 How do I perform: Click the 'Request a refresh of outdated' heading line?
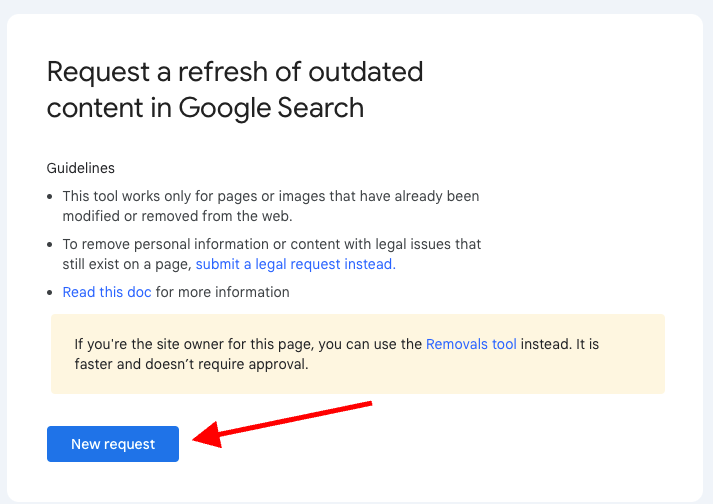[235, 72]
